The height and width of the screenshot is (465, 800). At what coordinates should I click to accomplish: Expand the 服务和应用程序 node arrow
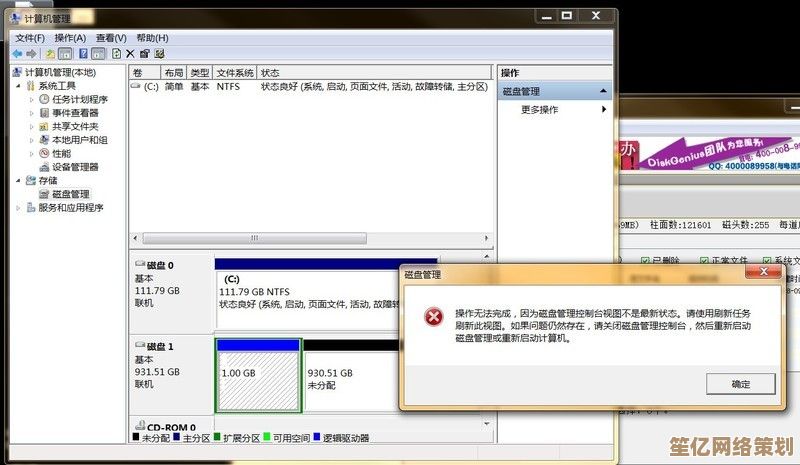coord(18,208)
